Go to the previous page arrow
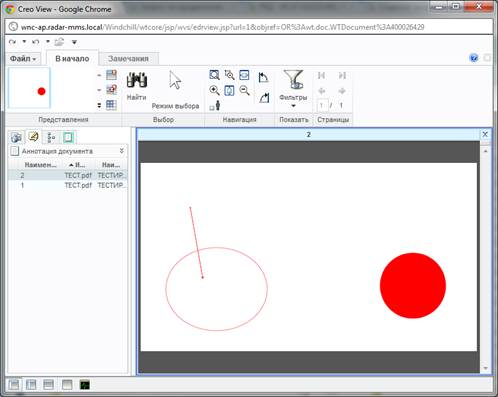498x397 pixels. 322,91
